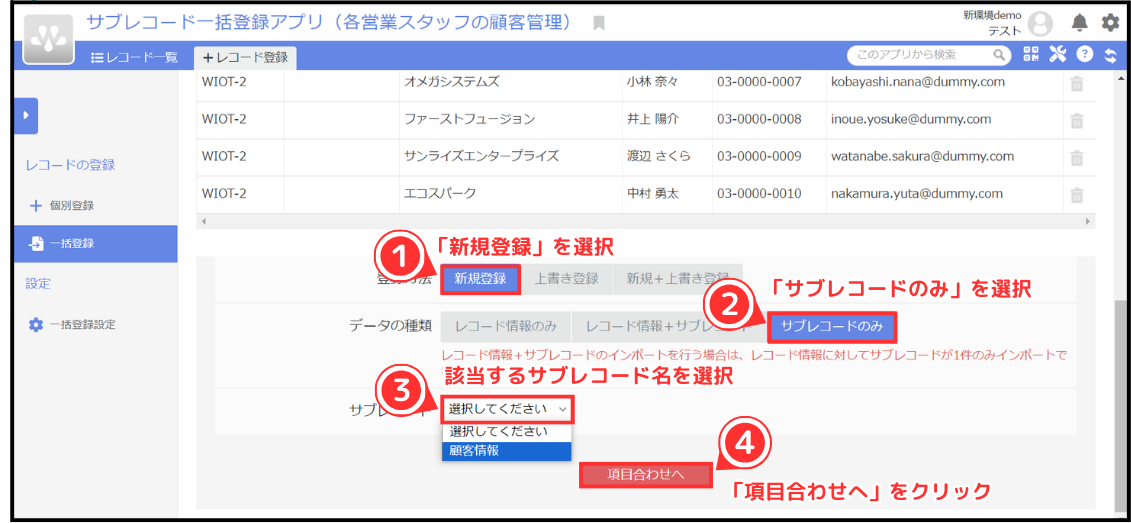Open the QR code icon
This screenshot has width=1131, height=523.
(1031, 54)
